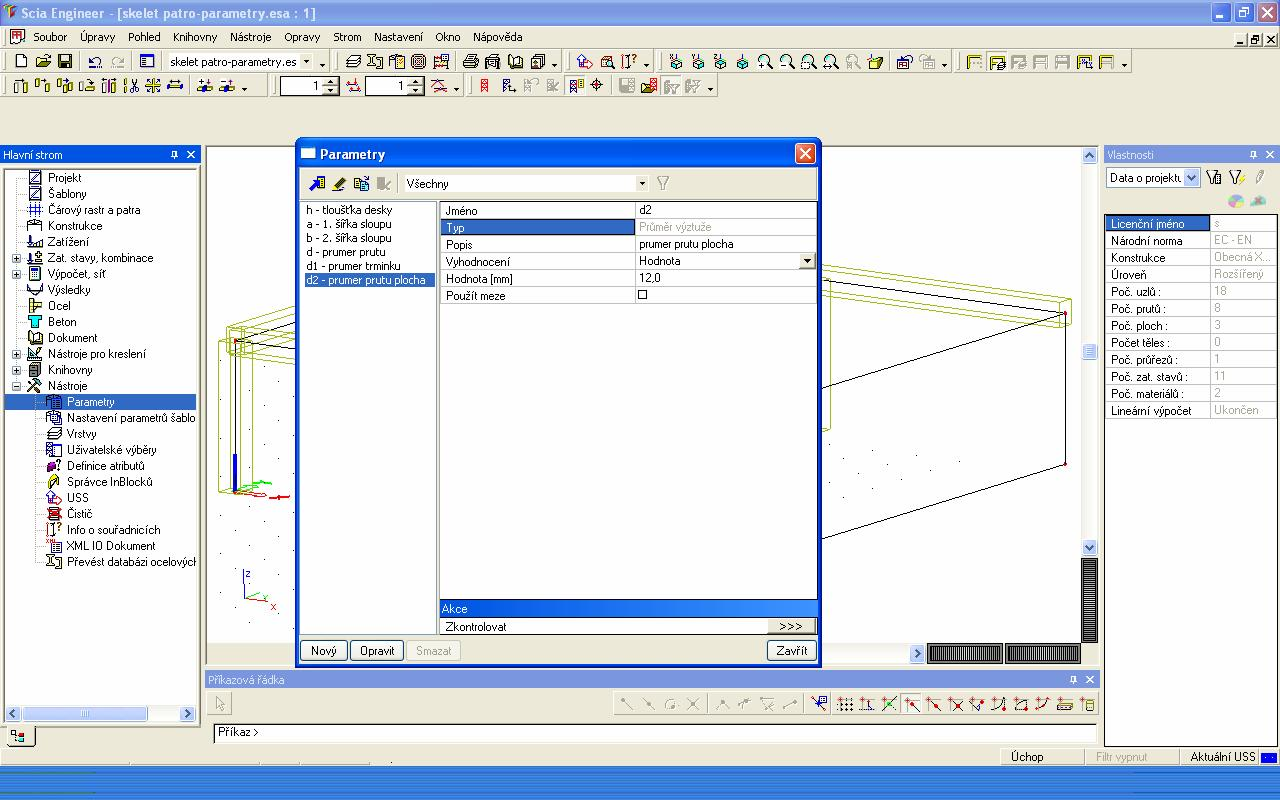Click the Zavřít button
The height and width of the screenshot is (800, 1280).
coord(792,650)
